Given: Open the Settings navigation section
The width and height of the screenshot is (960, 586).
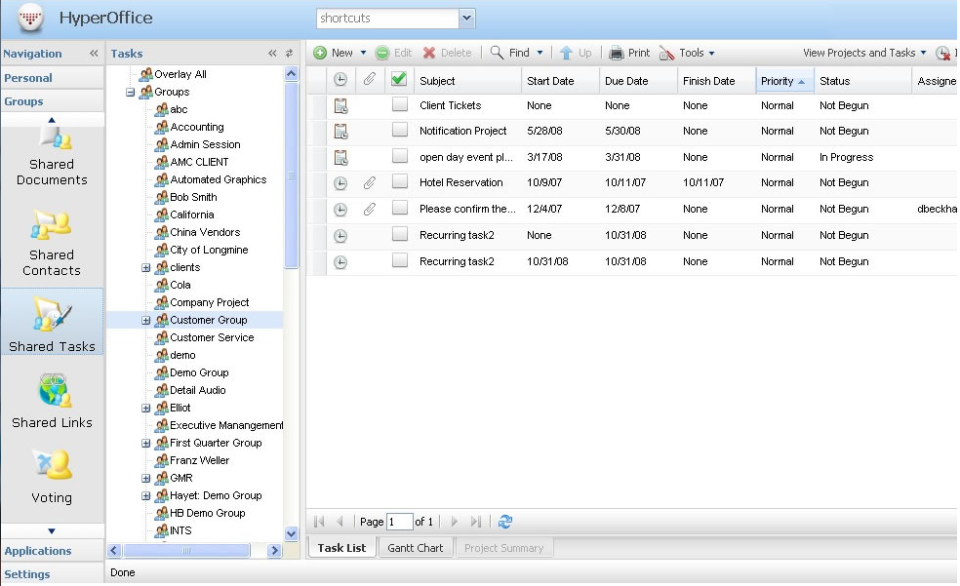Looking at the screenshot, I should pos(52,574).
